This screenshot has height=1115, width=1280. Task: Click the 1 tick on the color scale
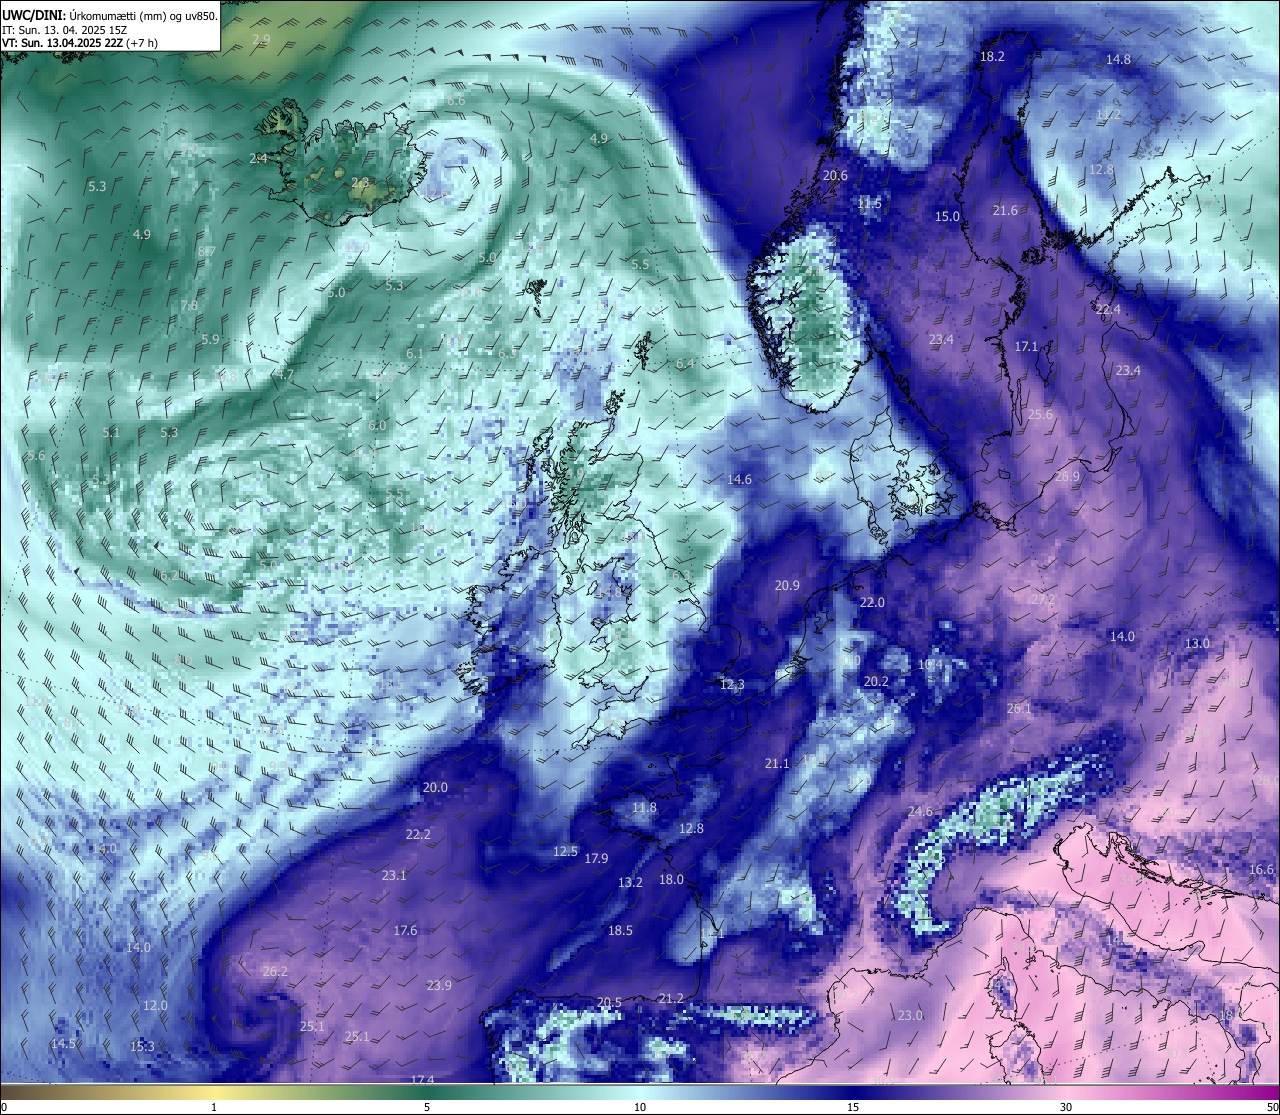[x=214, y=1107]
